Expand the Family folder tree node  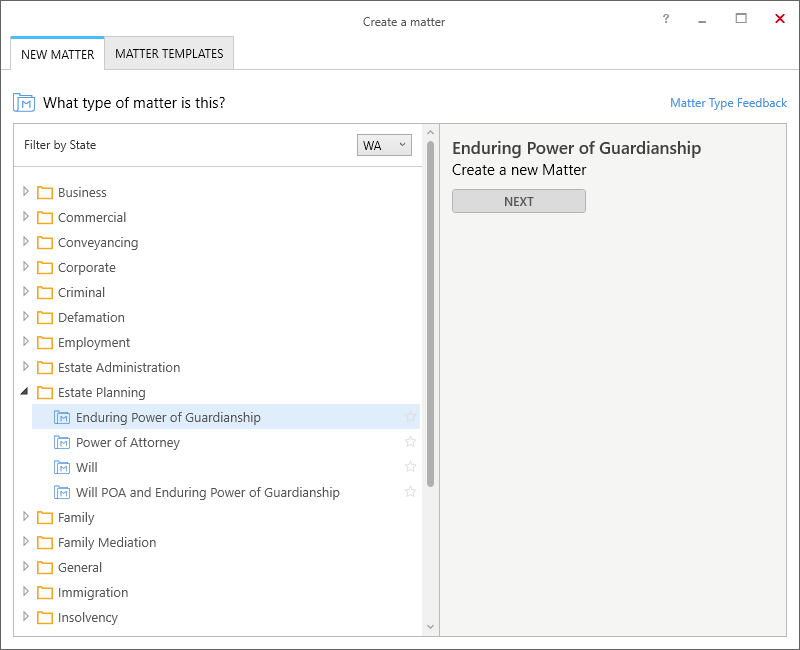click(x=26, y=516)
